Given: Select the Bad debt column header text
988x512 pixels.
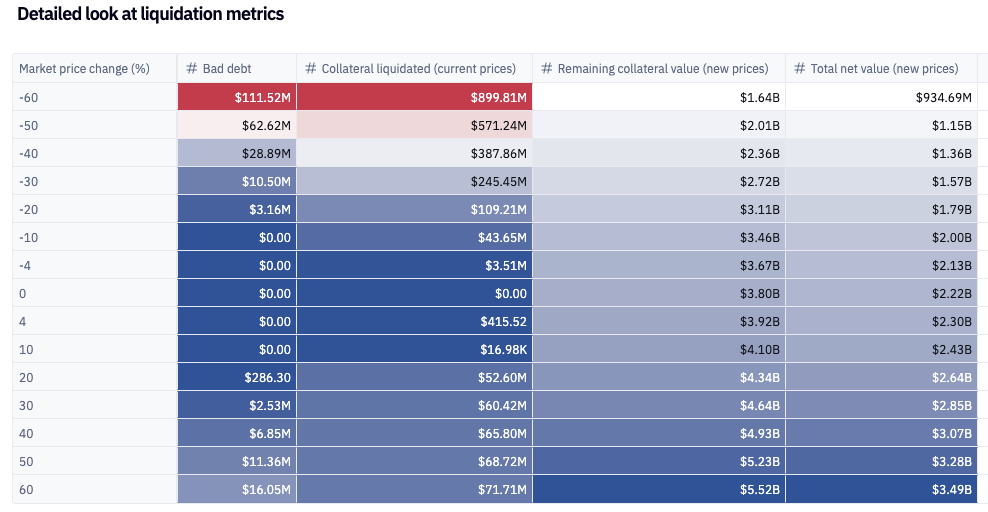Looking at the screenshot, I should tap(227, 69).
